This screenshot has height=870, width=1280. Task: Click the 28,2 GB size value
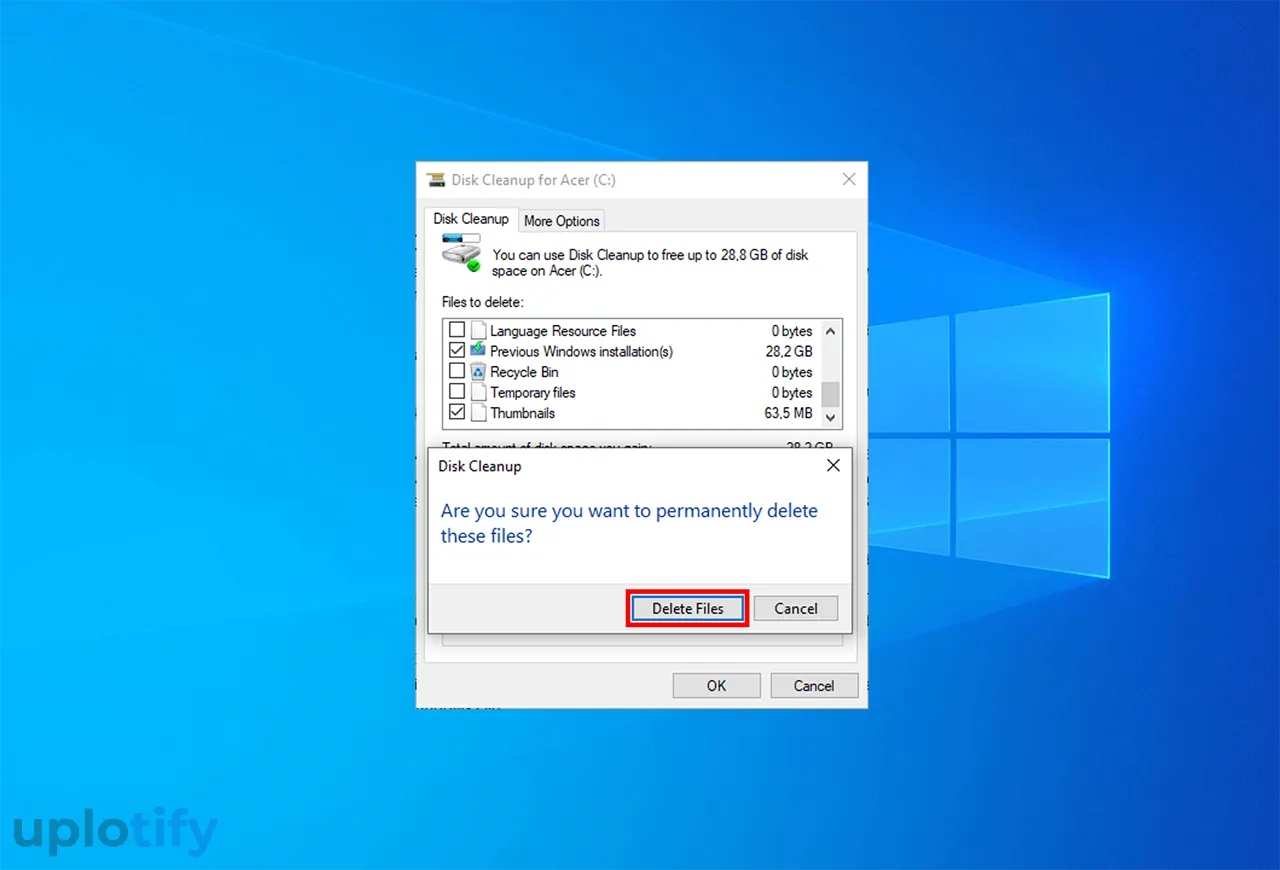789,352
